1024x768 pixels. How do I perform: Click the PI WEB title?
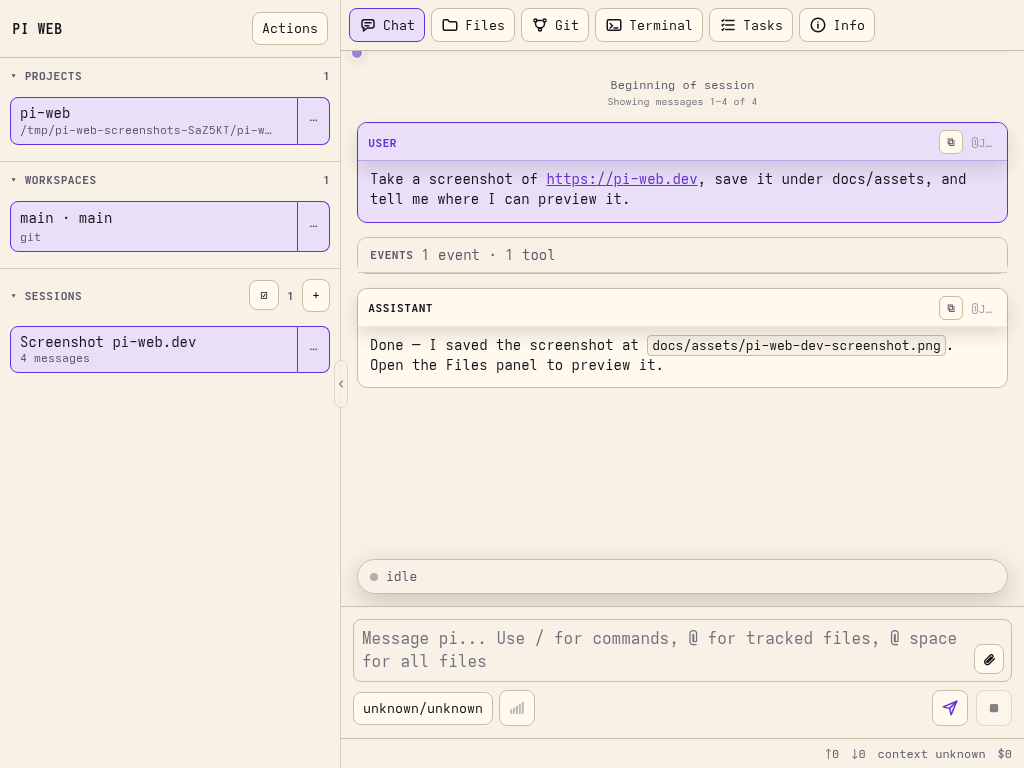click(37, 29)
